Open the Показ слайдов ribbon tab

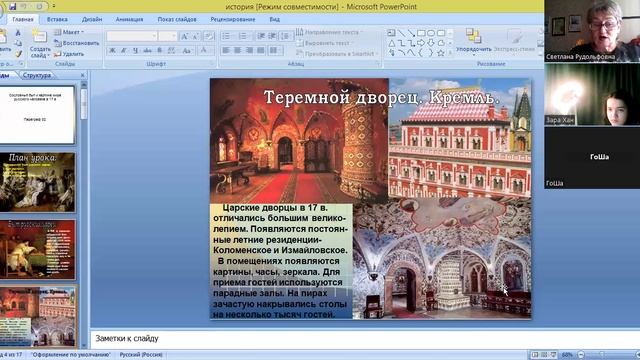point(177,19)
